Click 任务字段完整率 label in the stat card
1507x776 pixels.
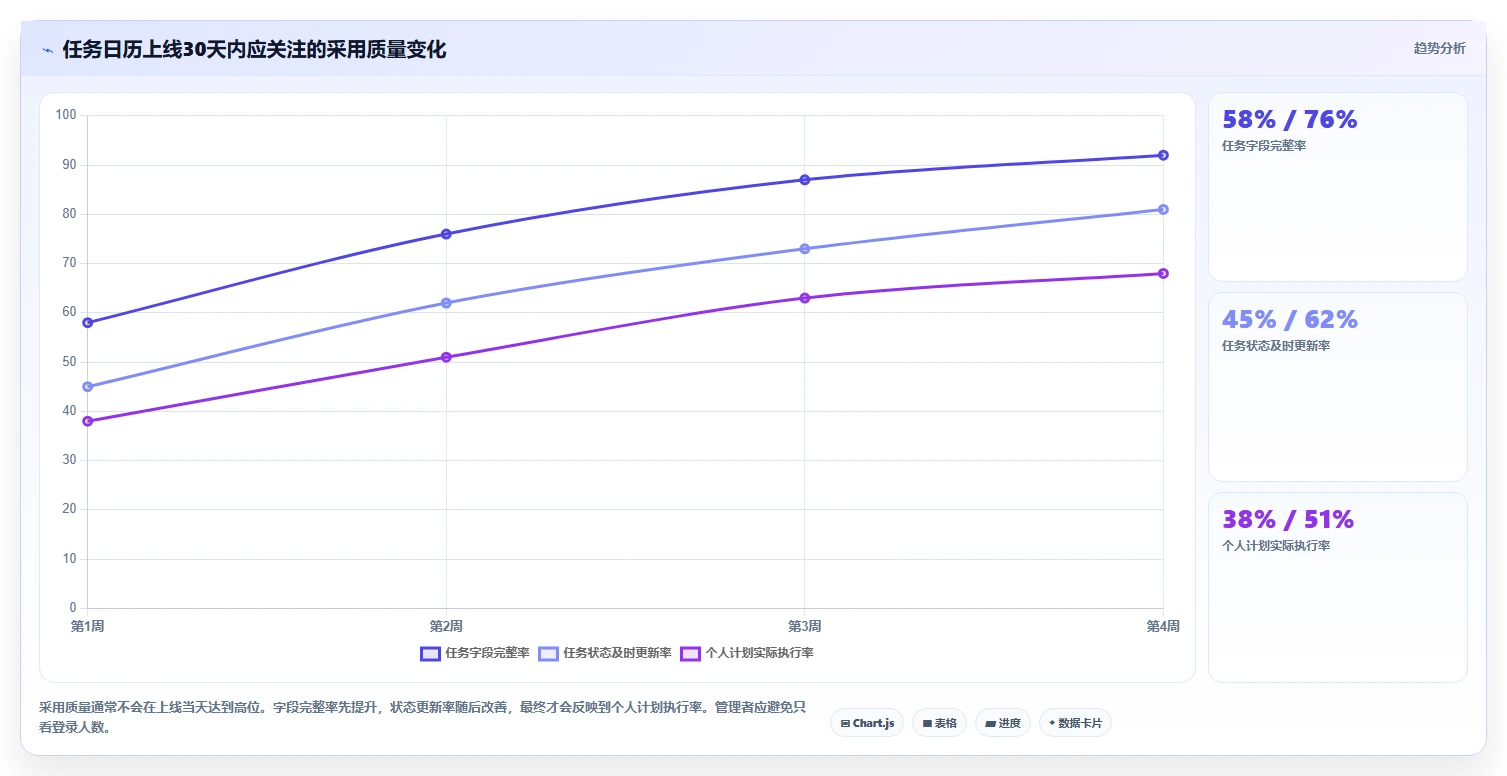1264,146
